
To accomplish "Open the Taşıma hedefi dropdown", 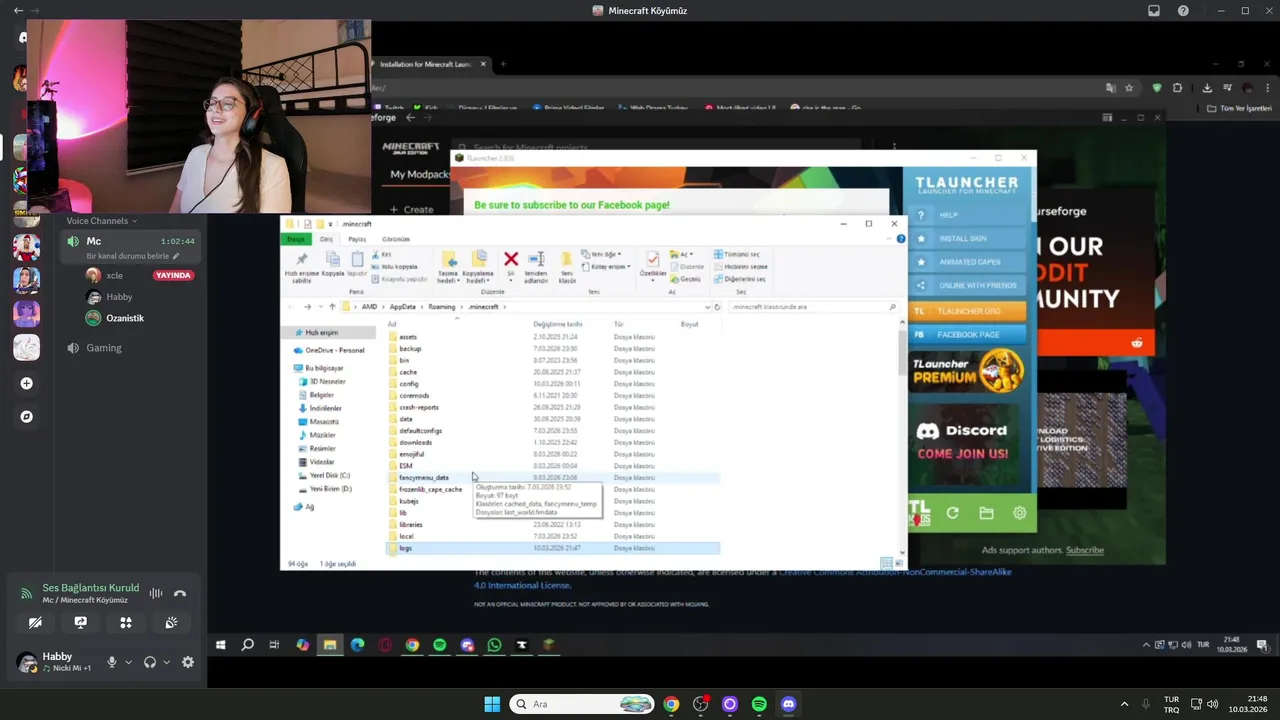I will [448, 267].
